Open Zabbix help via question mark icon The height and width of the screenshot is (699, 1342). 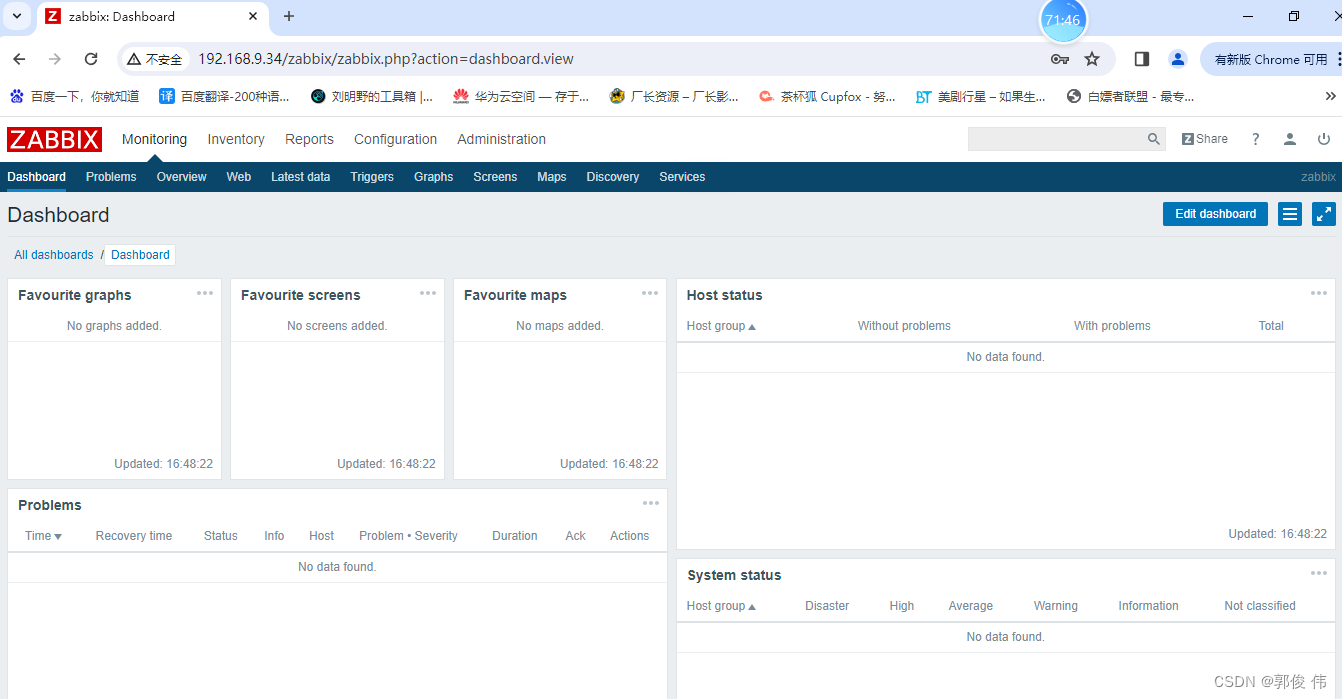pyautogui.click(x=1255, y=138)
